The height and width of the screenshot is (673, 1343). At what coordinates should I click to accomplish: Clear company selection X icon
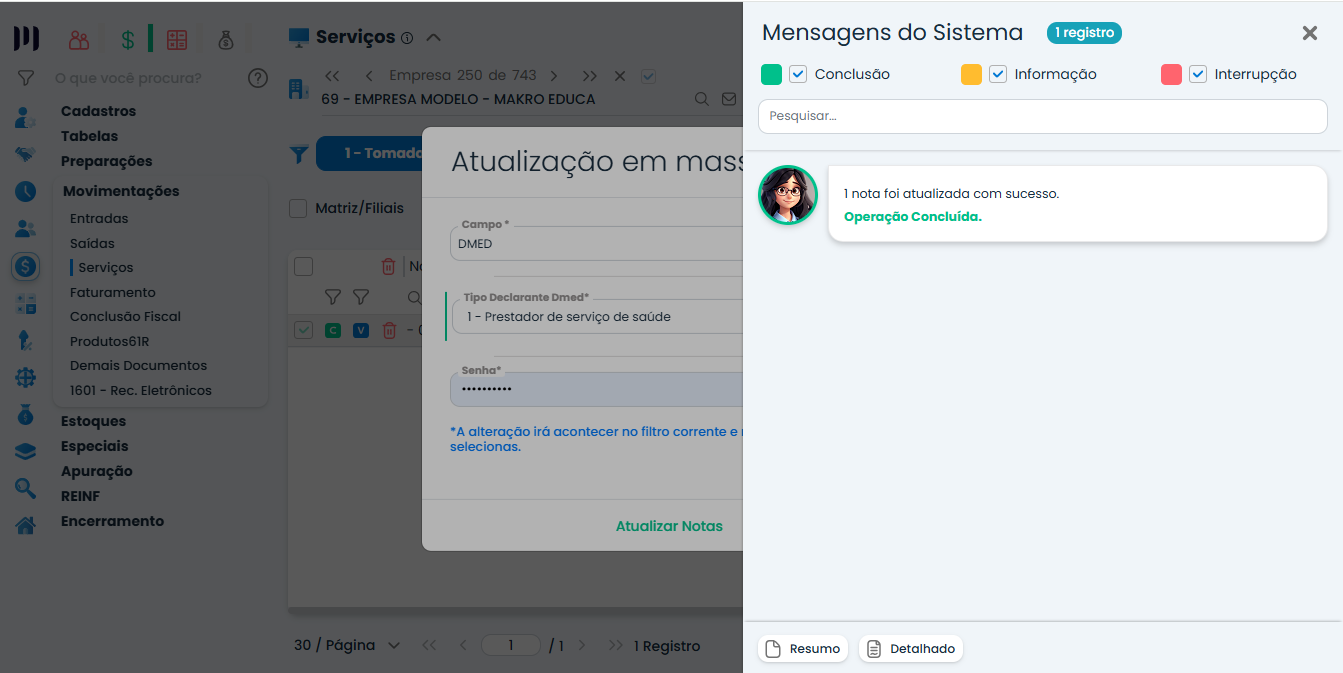pyautogui.click(x=620, y=76)
